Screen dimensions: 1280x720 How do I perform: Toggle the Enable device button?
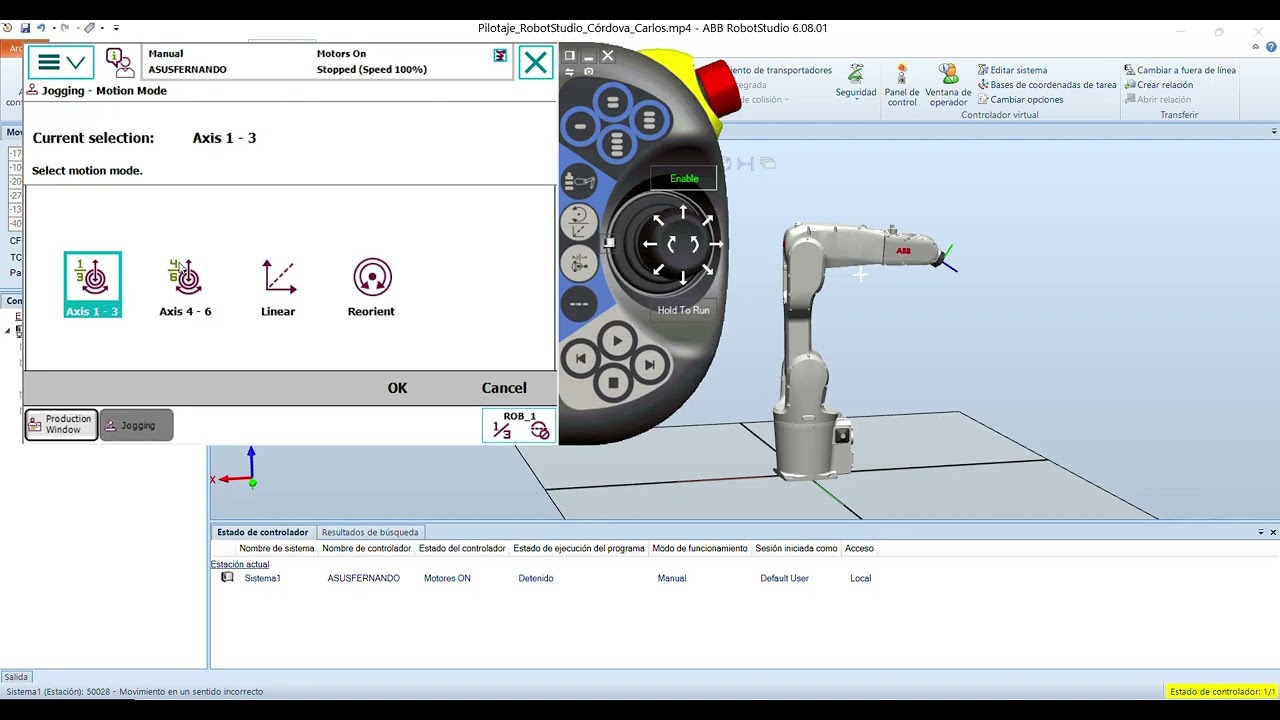pos(684,179)
